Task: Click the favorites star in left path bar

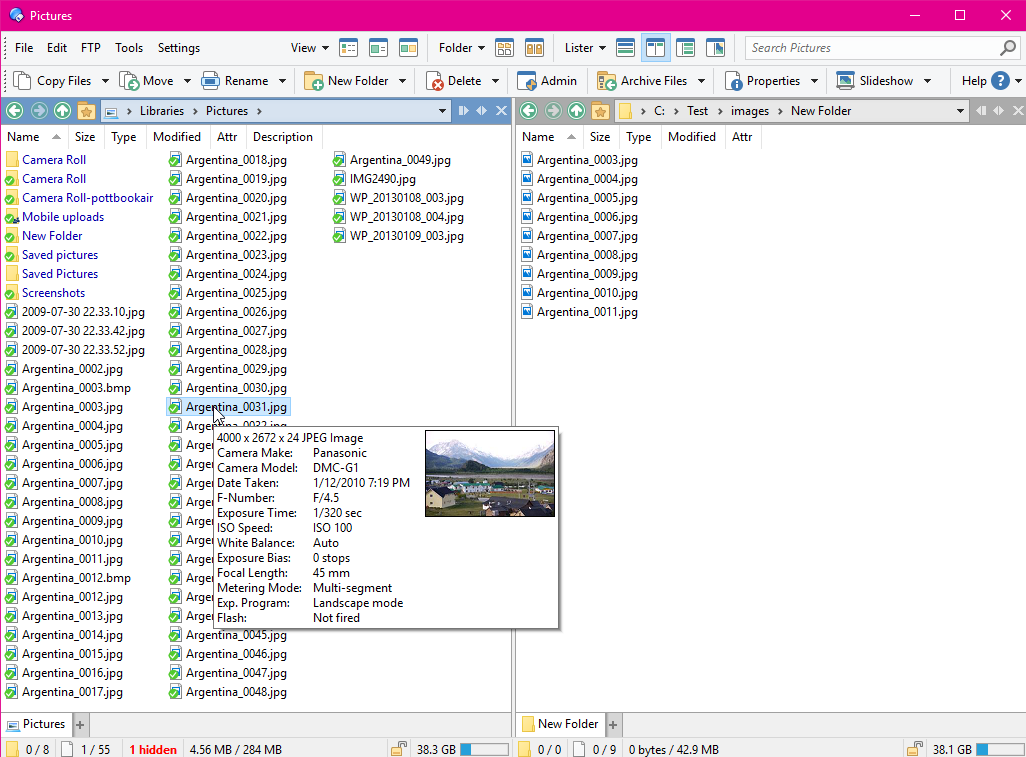Action: tap(87, 110)
